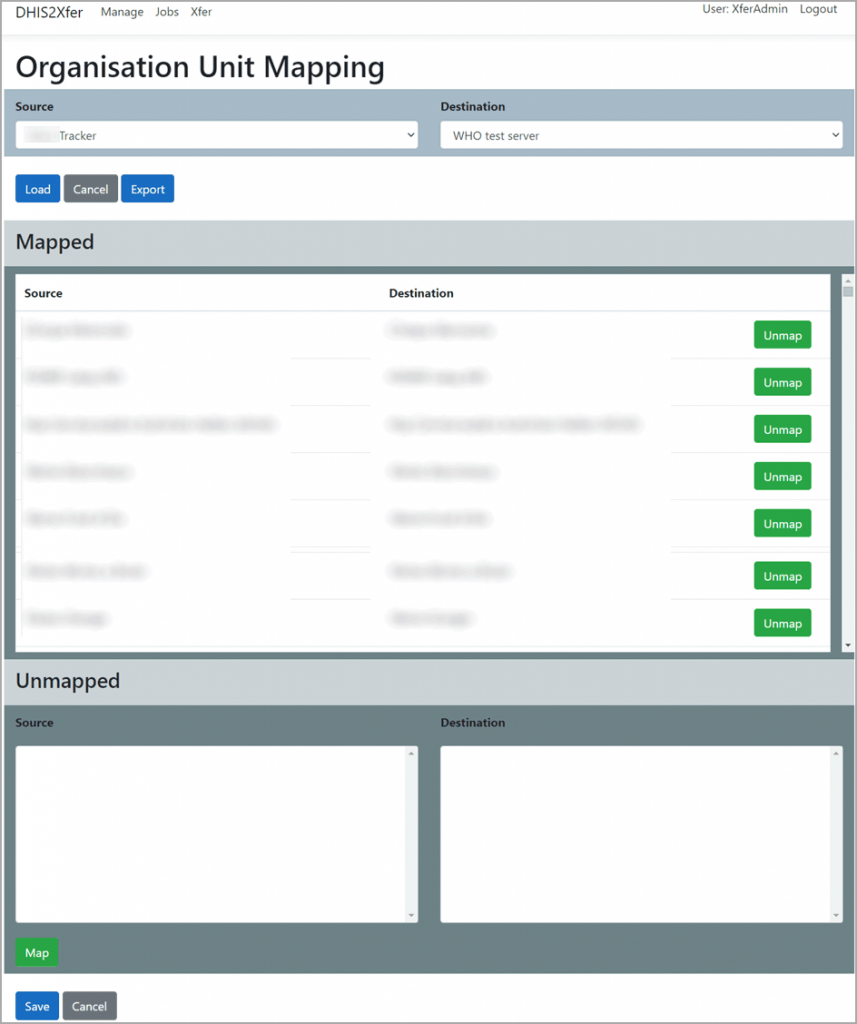This screenshot has height=1024, width=857.
Task: Open the Destination server dropdown
Action: point(641,134)
